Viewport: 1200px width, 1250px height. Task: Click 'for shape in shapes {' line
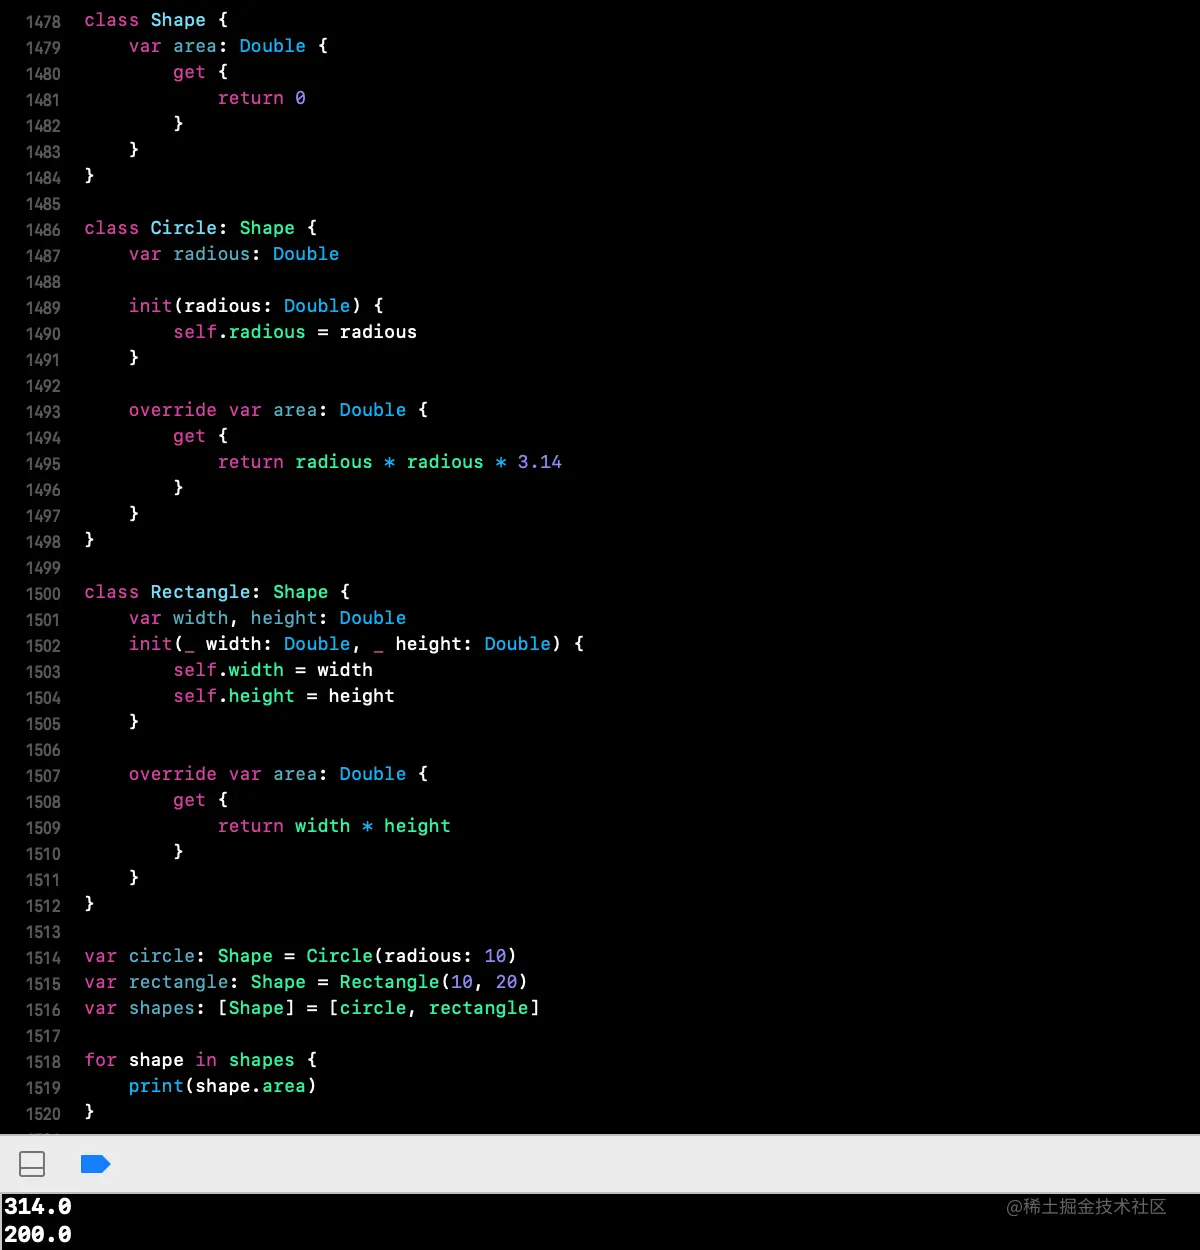[x=200, y=1060]
